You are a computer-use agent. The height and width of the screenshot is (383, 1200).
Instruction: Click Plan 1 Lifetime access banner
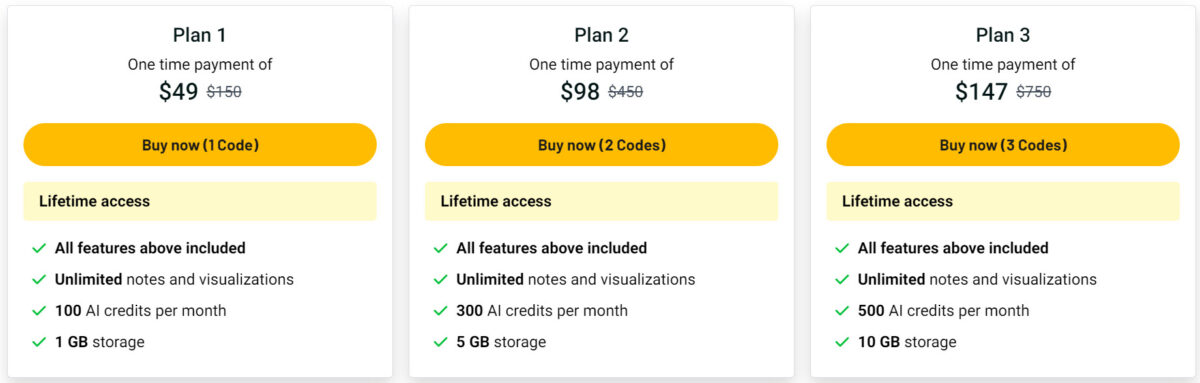pos(200,201)
